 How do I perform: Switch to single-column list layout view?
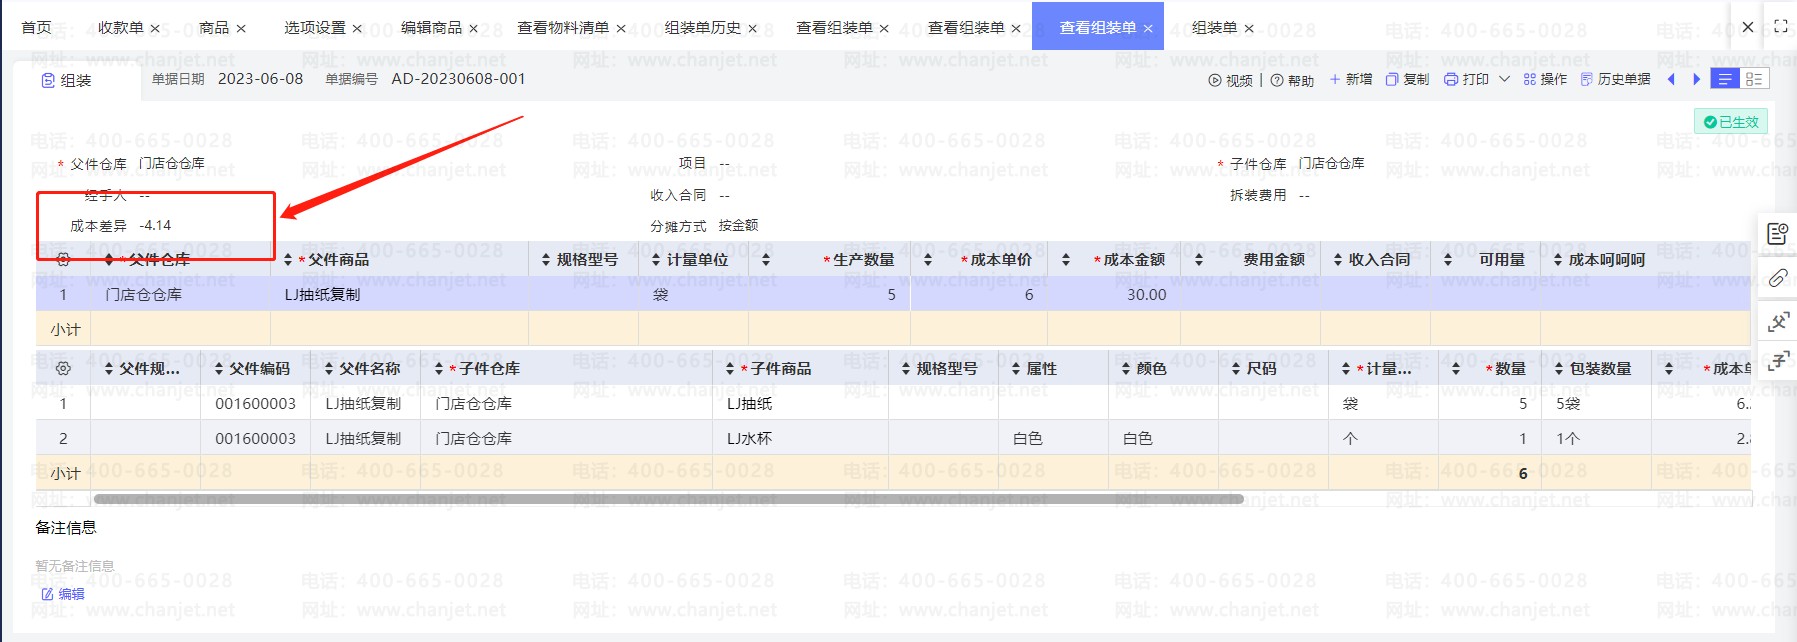1725,80
